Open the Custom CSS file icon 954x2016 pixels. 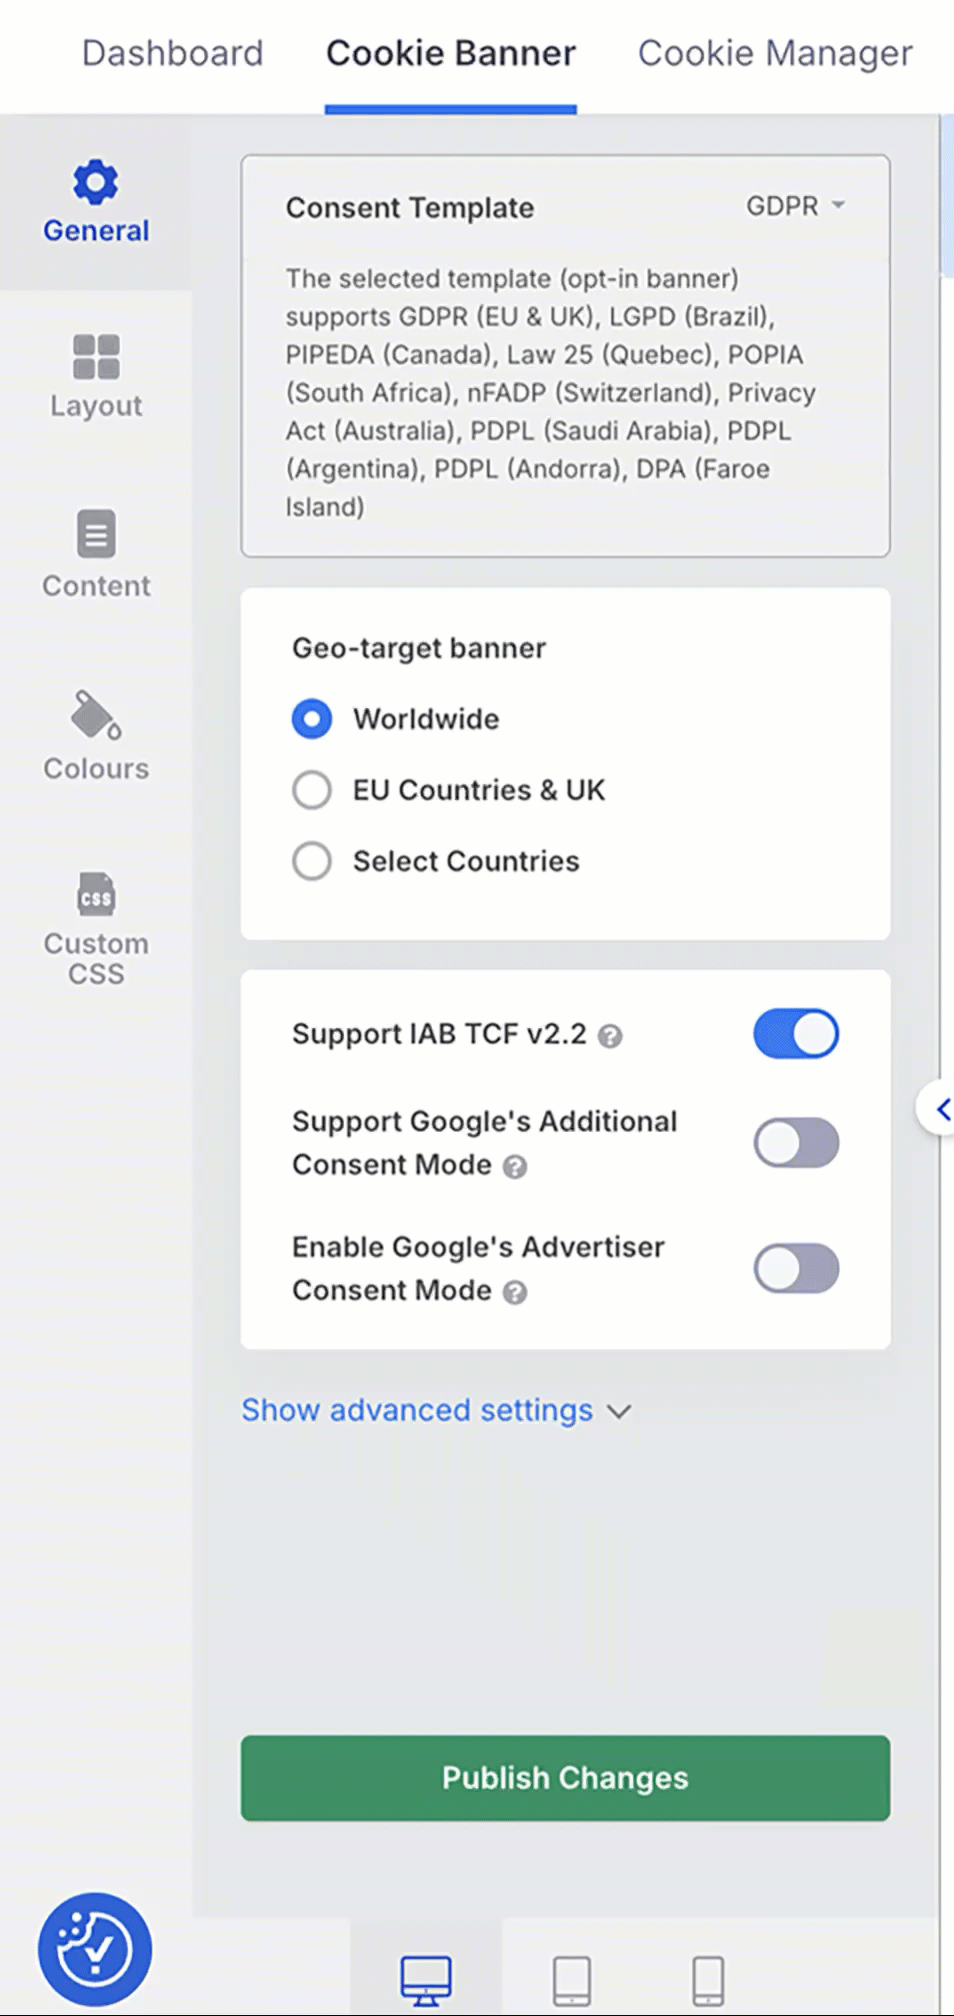pyautogui.click(x=96, y=894)
